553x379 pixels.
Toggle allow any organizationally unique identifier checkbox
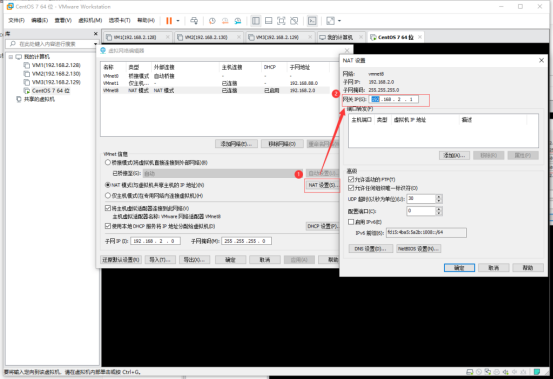tap(351, 188)
